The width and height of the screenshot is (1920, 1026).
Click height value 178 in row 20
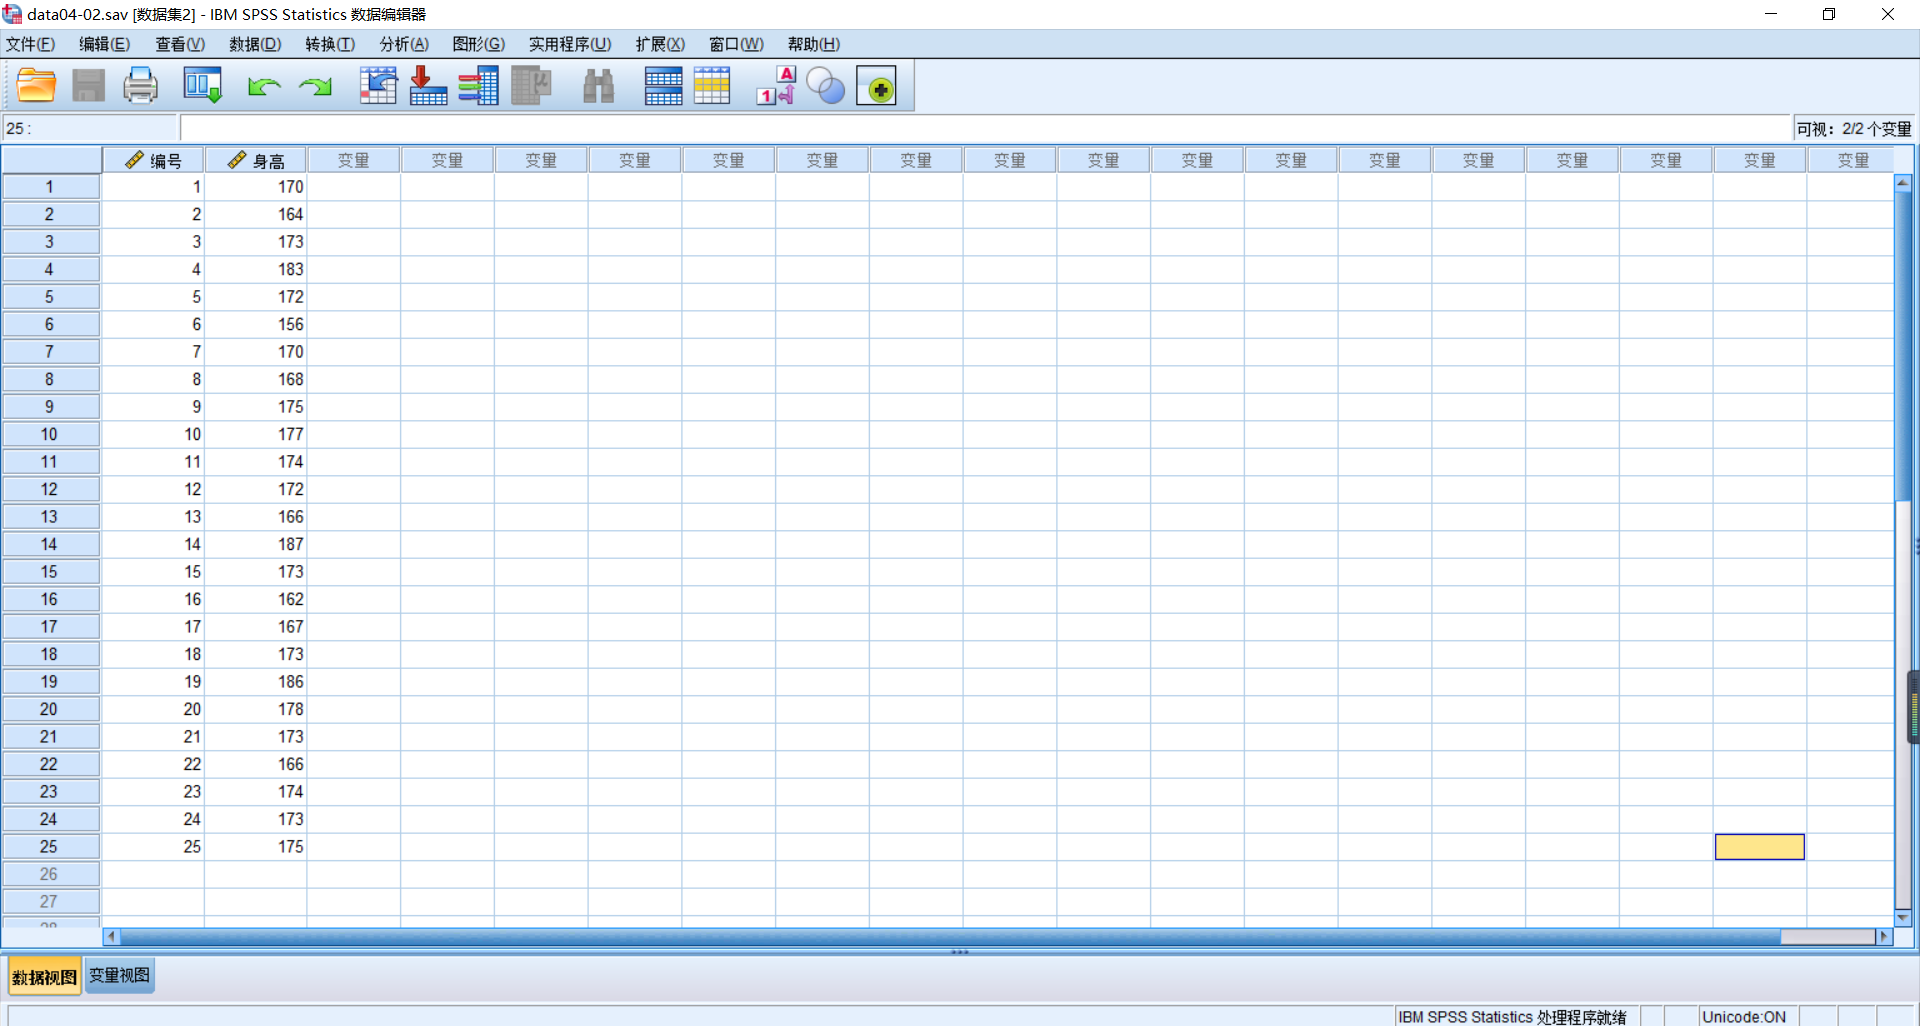(x=256, y=709)
